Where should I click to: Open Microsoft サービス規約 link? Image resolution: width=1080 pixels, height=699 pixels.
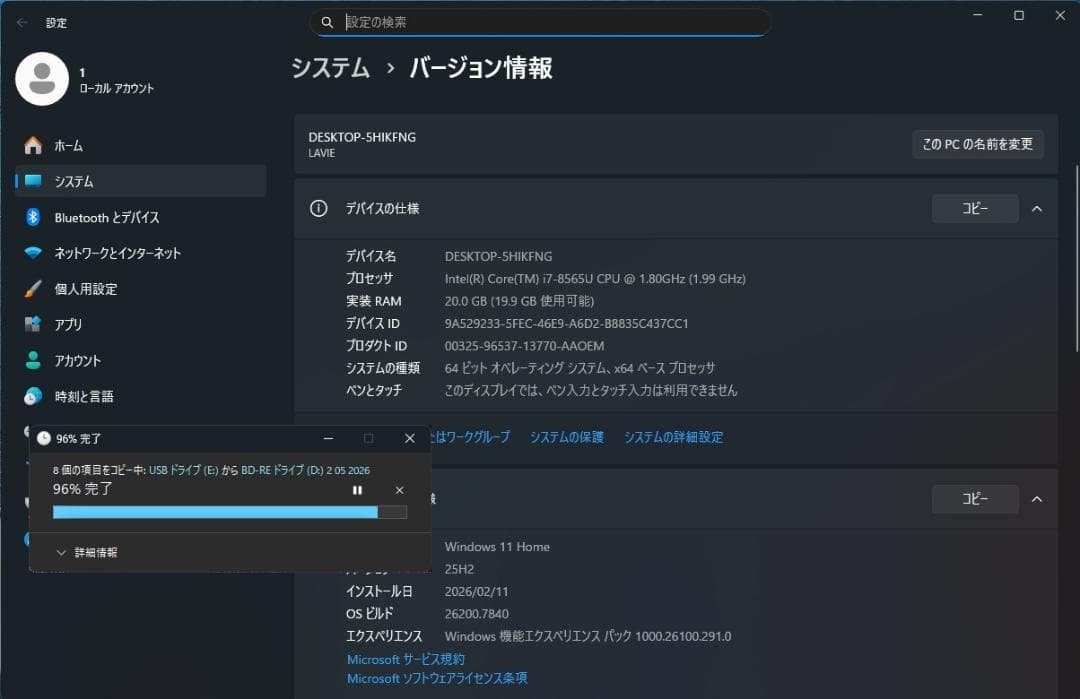(x=406, y=659)
